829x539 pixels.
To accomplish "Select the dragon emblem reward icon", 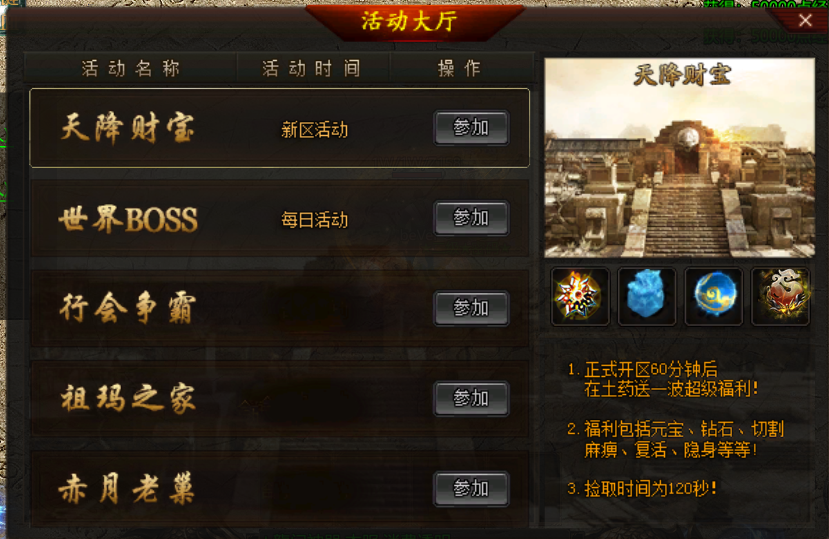I will coord(780,296).
